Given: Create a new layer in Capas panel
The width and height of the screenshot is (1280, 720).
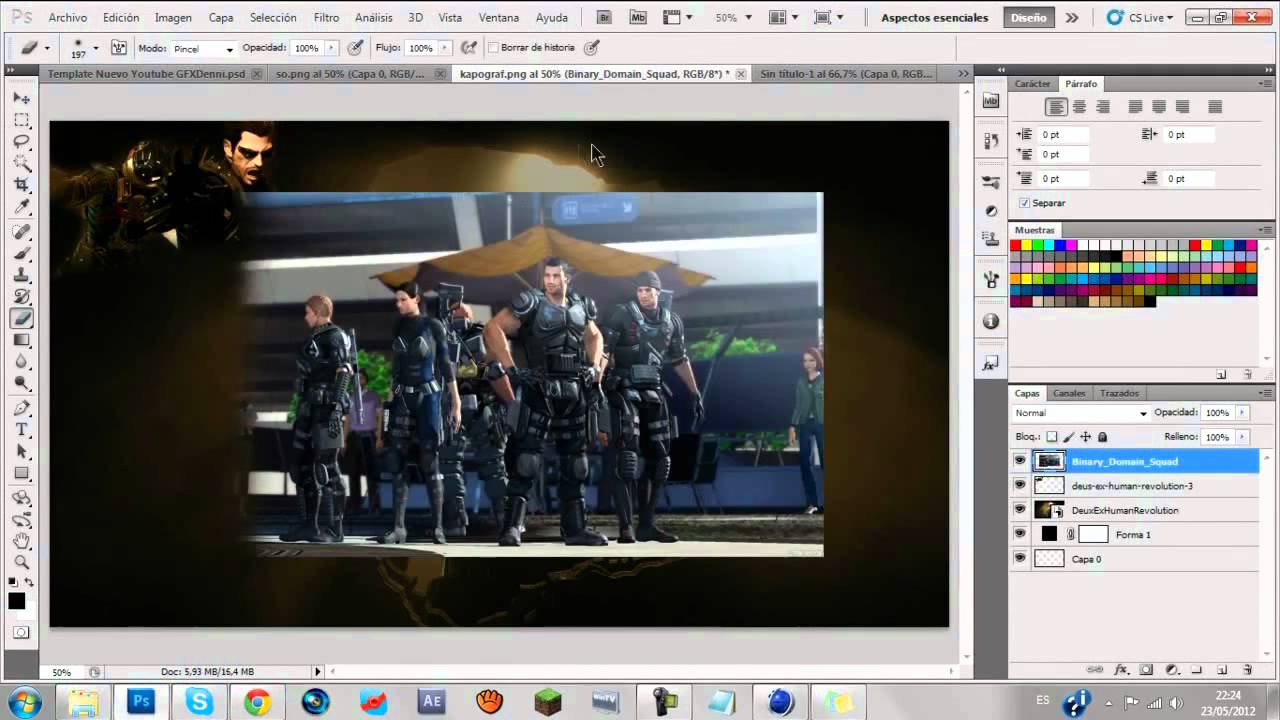Looking at the screenshot, I should click(1222, 670).
